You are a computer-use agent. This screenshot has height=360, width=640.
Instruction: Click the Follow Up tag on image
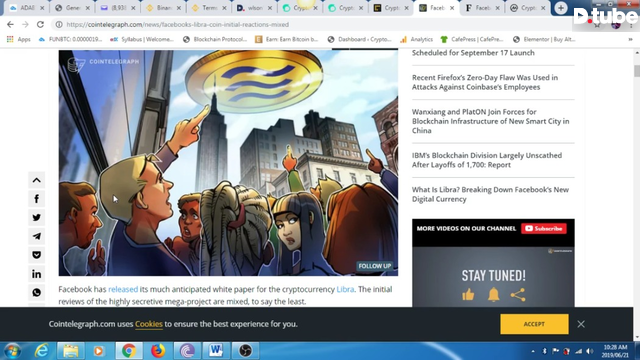pyautogui.click(x=374, y=266)
